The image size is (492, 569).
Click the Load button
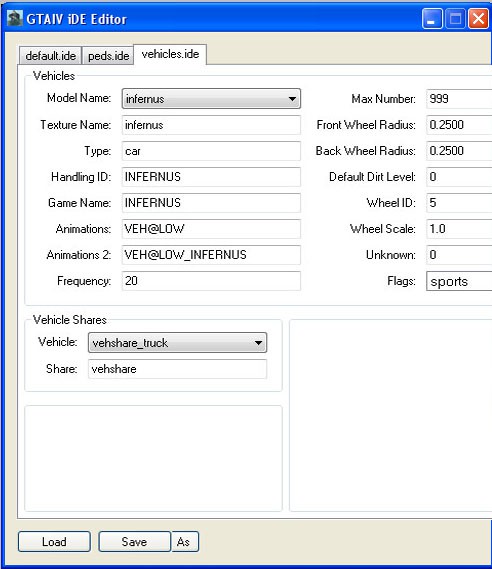point(54,542)
